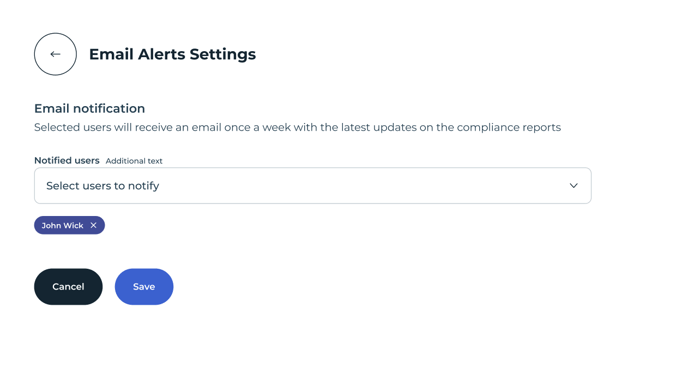Screen dimensions: 688x370
Task: Click the Cancel button
Action: [68, 287]
